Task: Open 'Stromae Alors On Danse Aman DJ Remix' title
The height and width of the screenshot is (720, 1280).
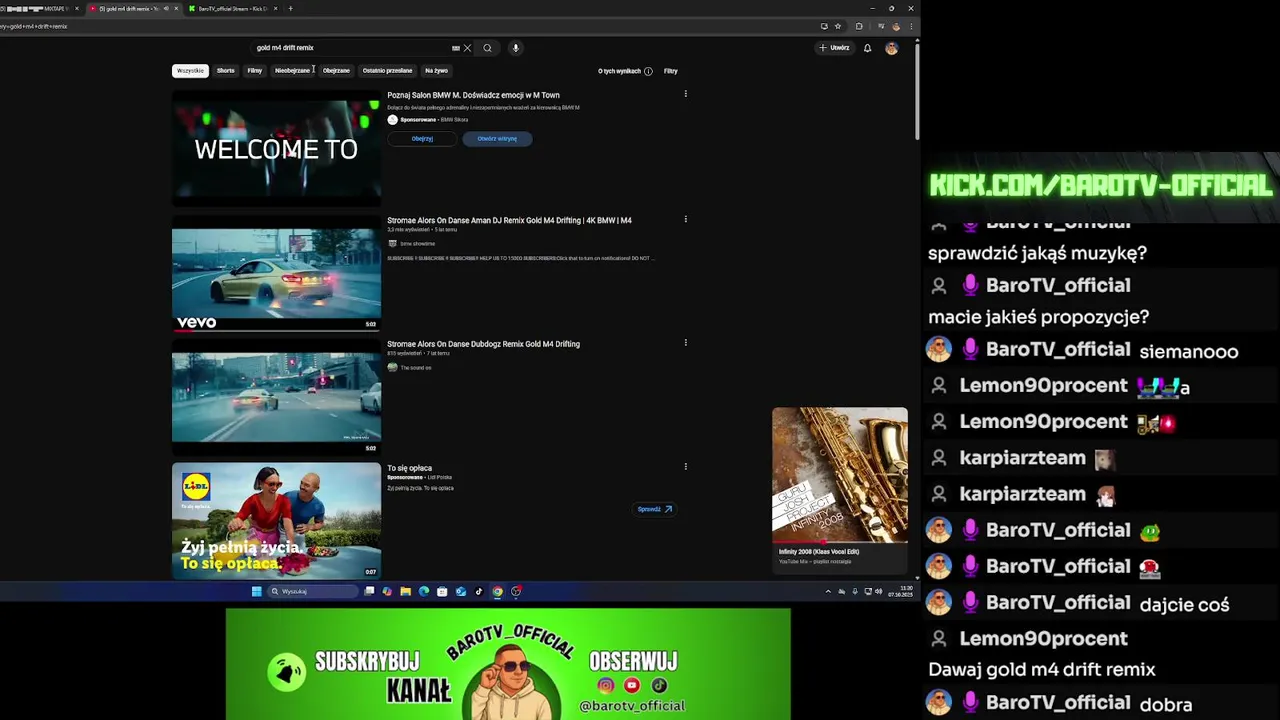Action: point(509,220)
